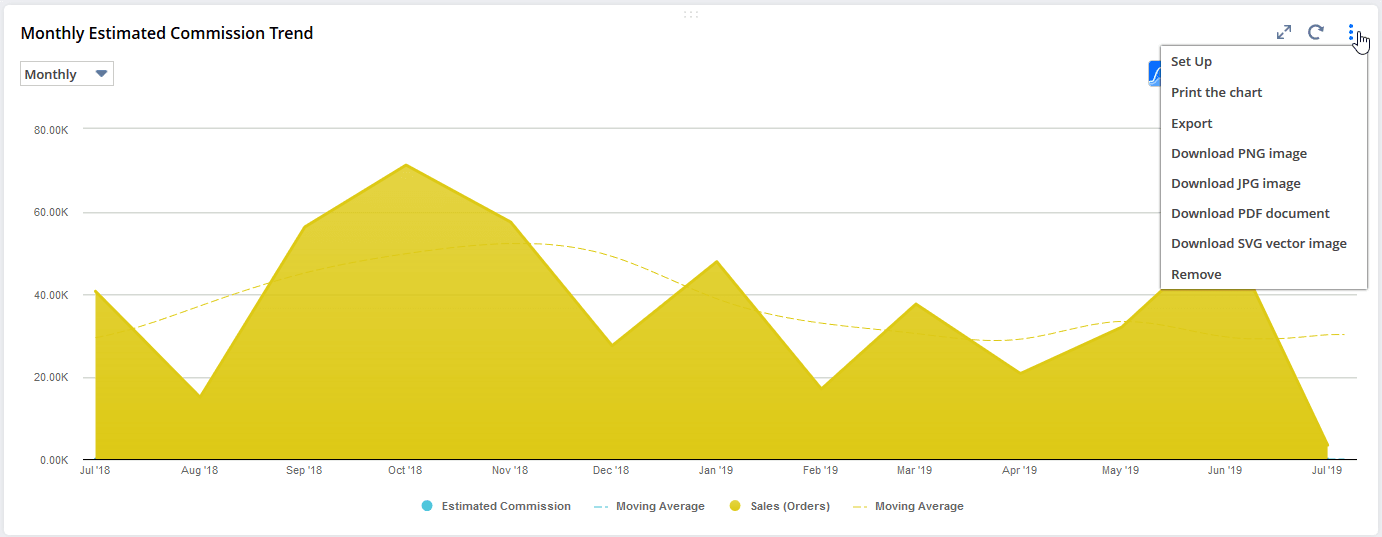Toggle Sales (Orders) legend series
The height and width of the screenshot is (537, 1382).
pyautogui.click(x=780, y=506)
